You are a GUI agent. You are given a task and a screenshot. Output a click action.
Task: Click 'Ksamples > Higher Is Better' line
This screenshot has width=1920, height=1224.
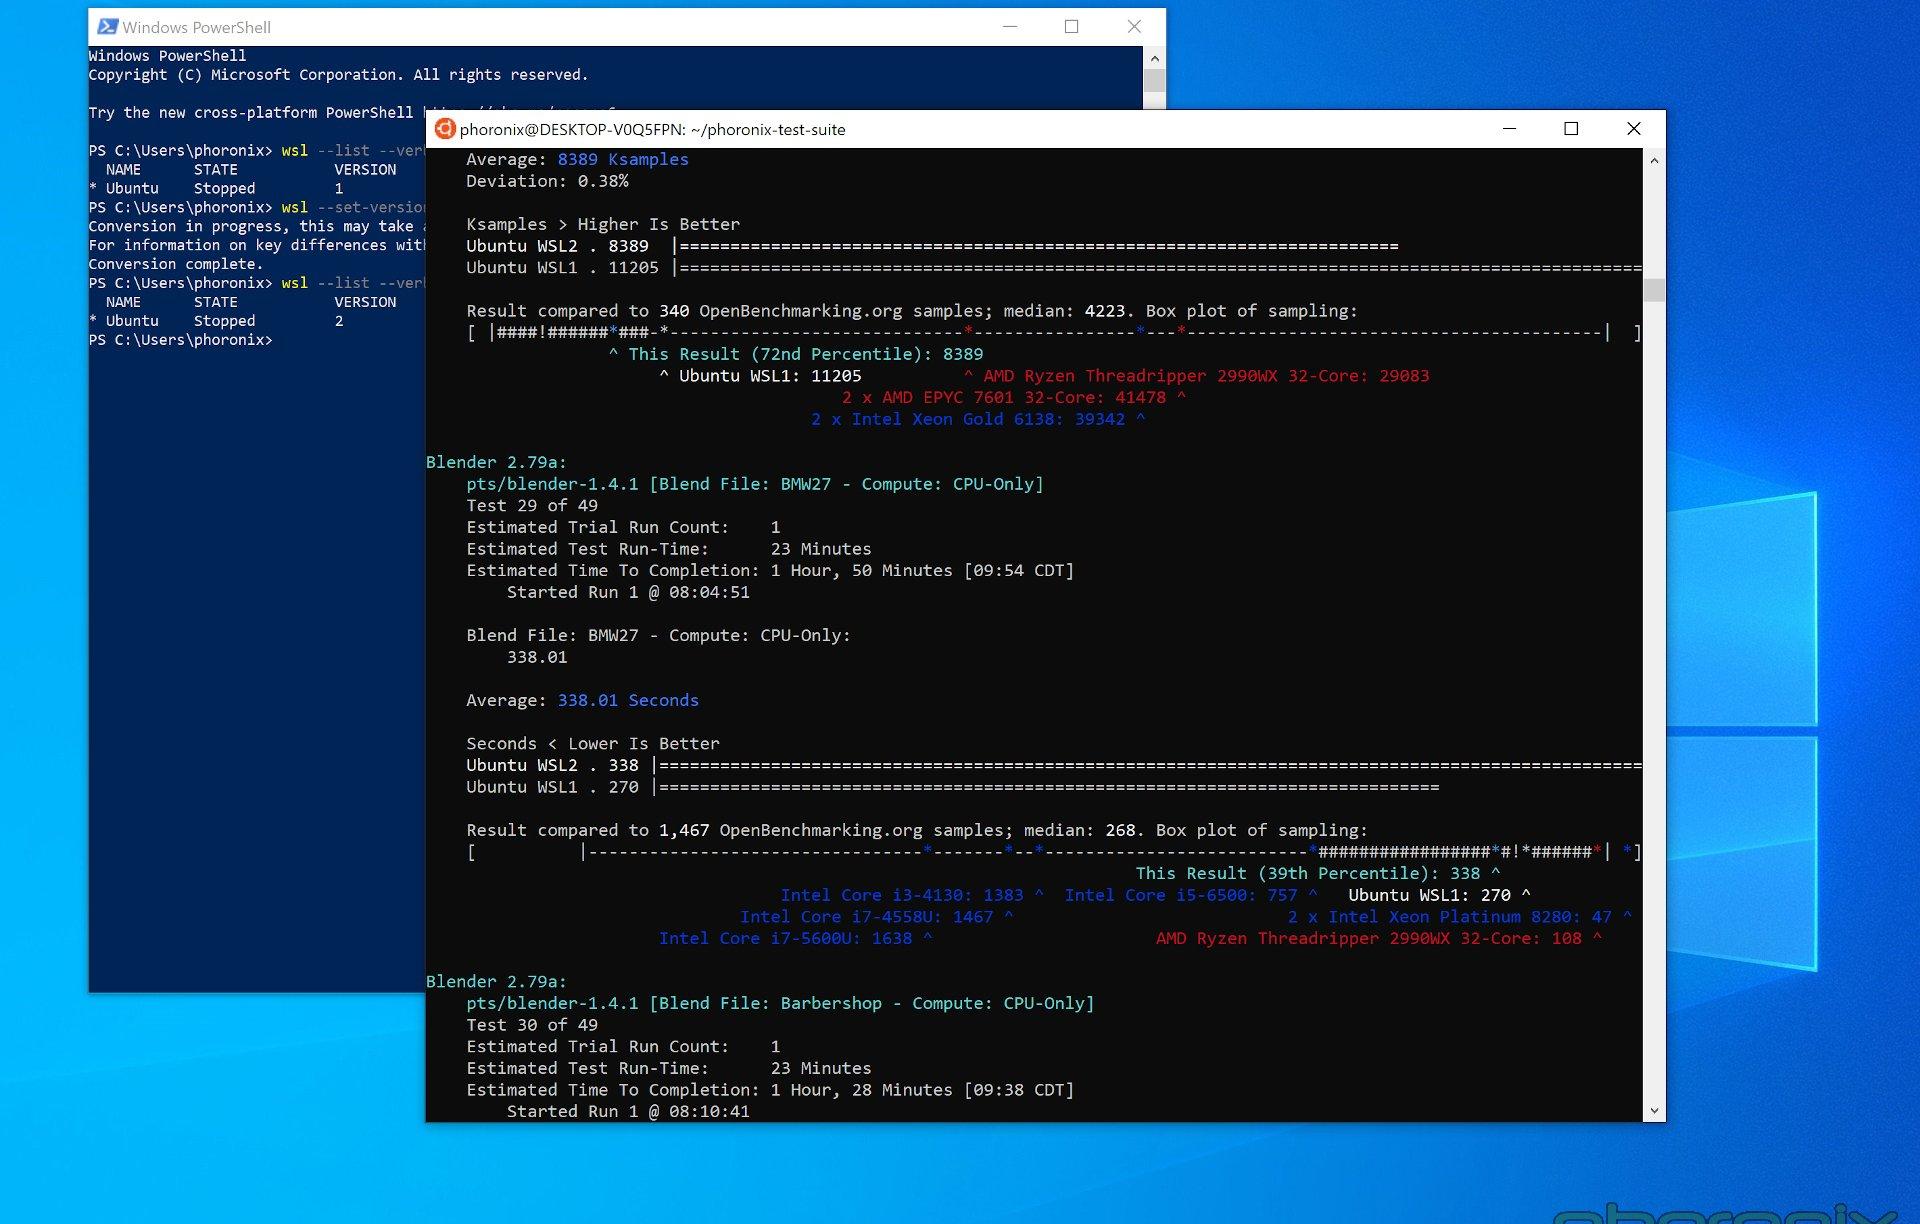[x=603, y=224]
